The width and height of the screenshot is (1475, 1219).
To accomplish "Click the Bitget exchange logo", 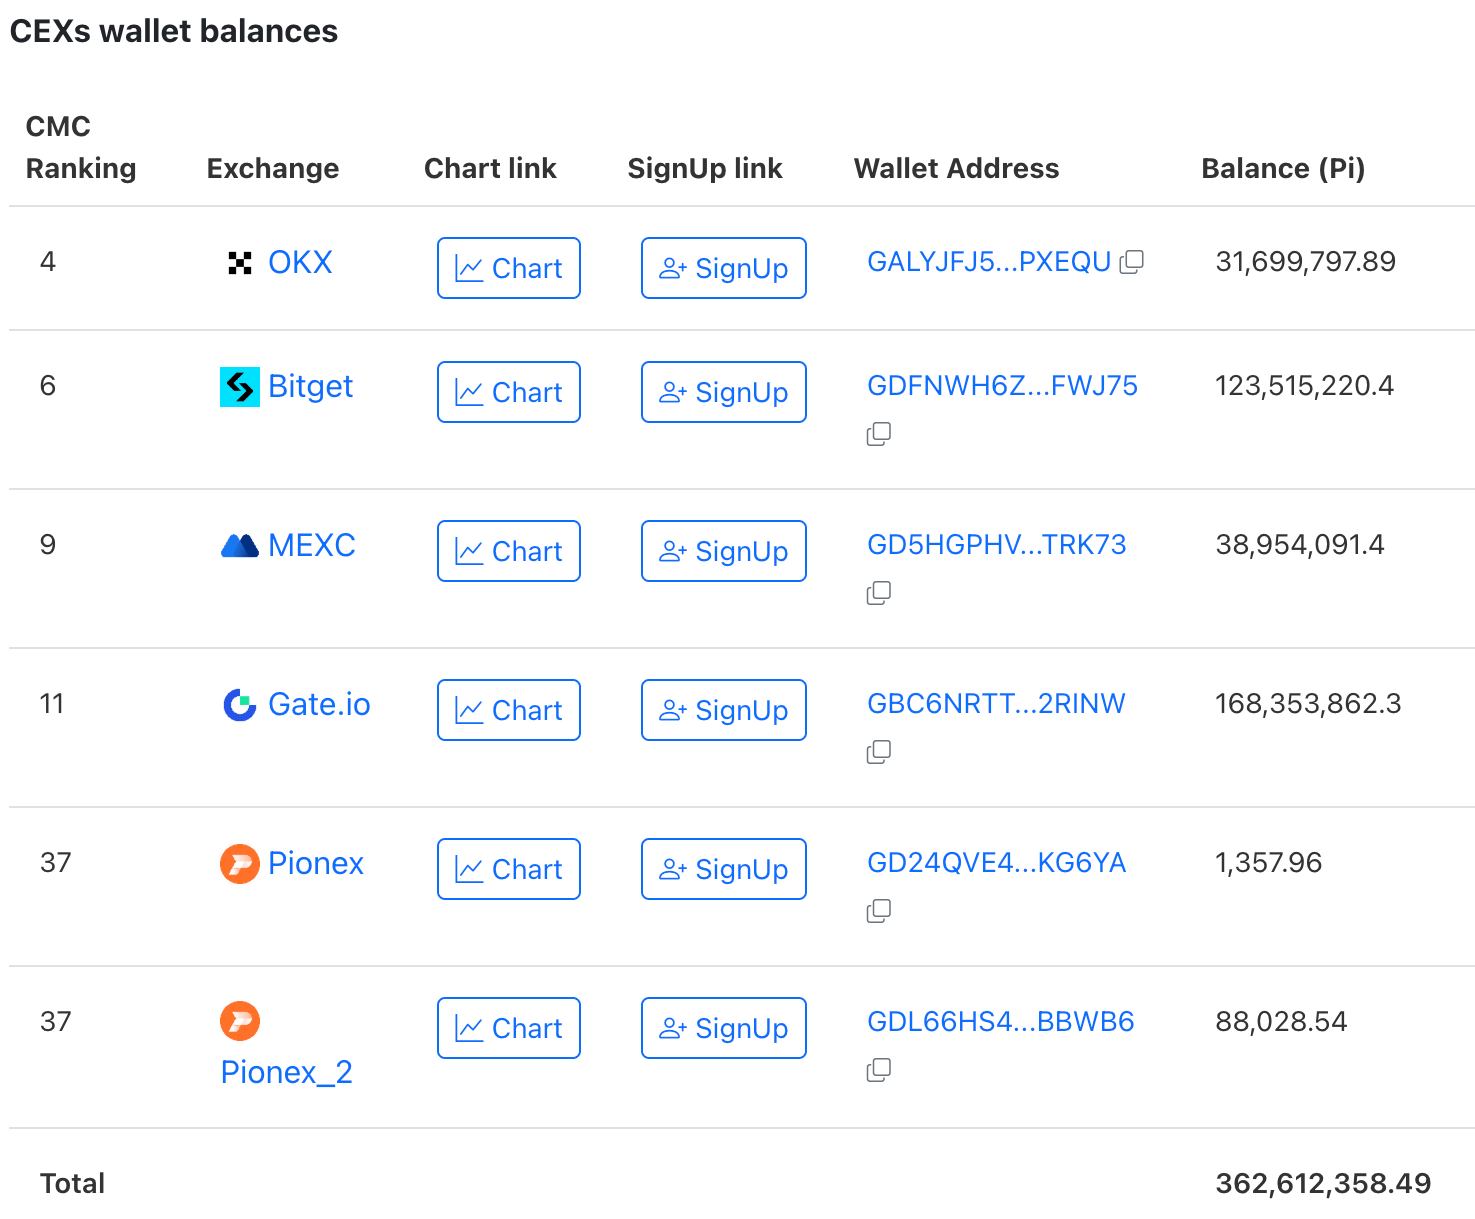I will pos(240,387).
